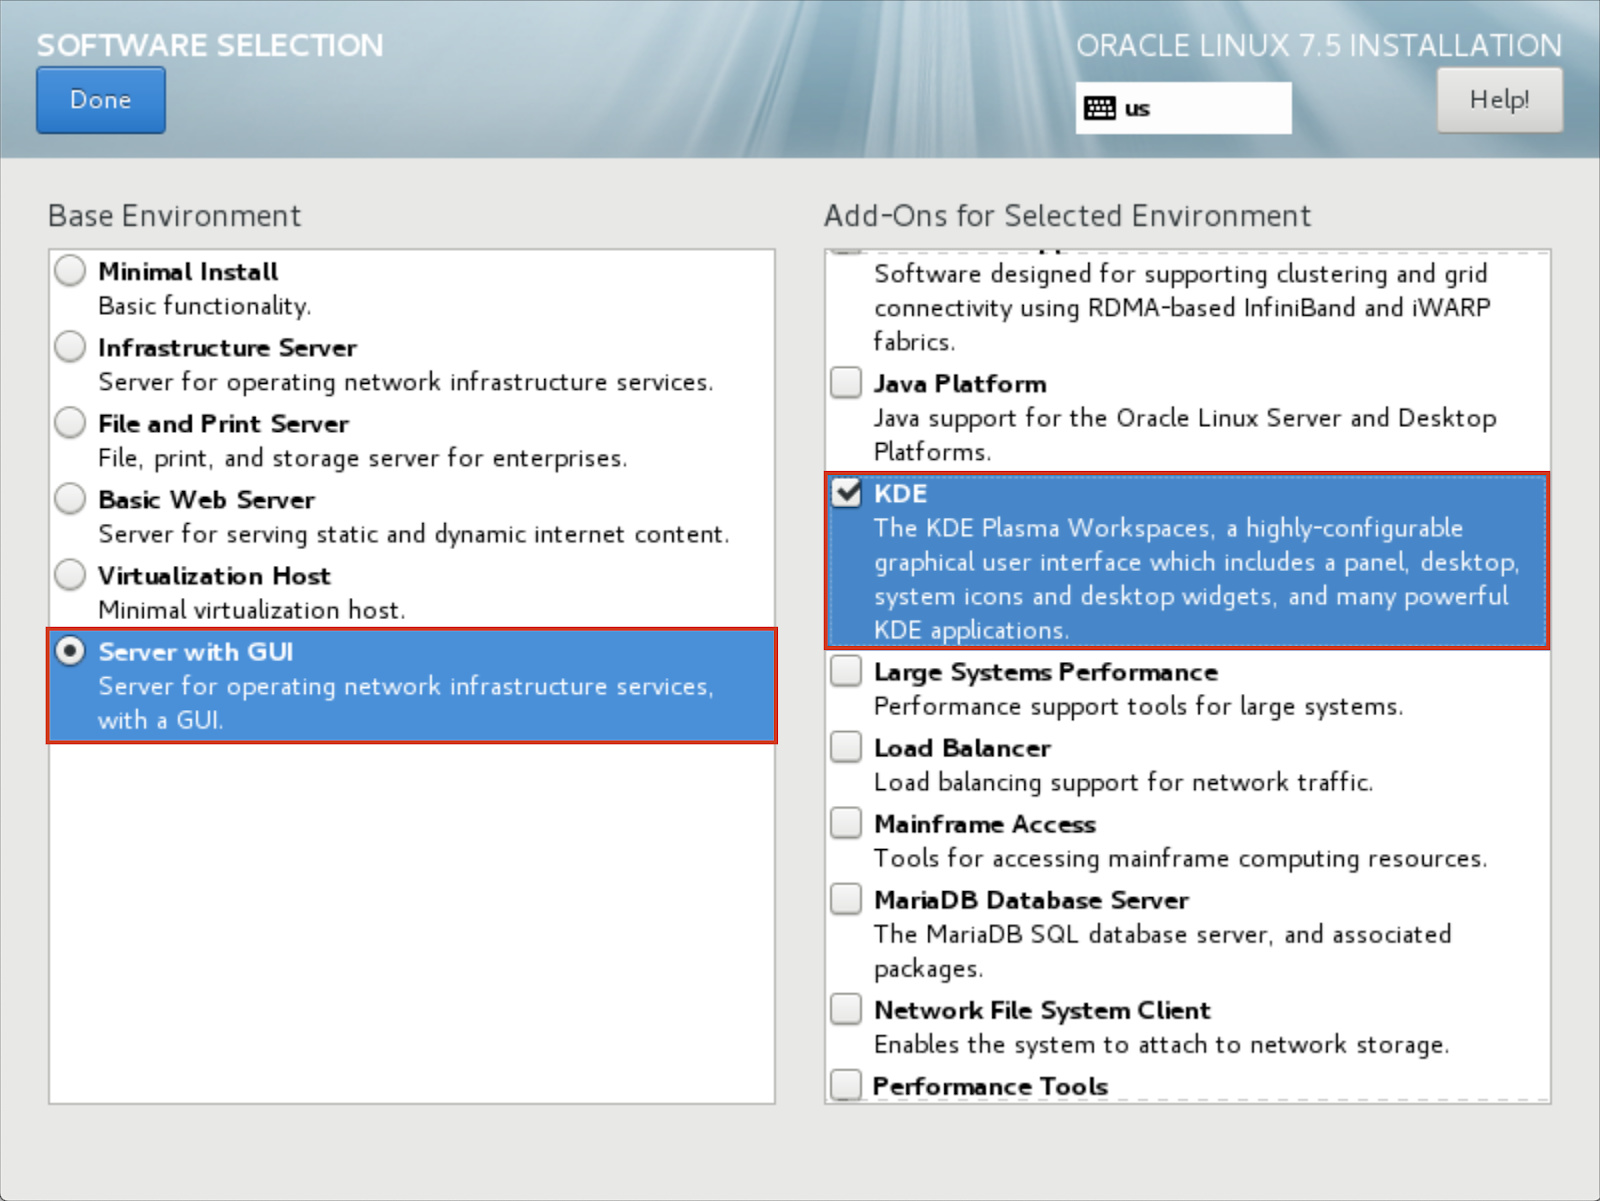Click the 'Infrastructure Server' label
1600x1201 pixels.
coord(227,348)
